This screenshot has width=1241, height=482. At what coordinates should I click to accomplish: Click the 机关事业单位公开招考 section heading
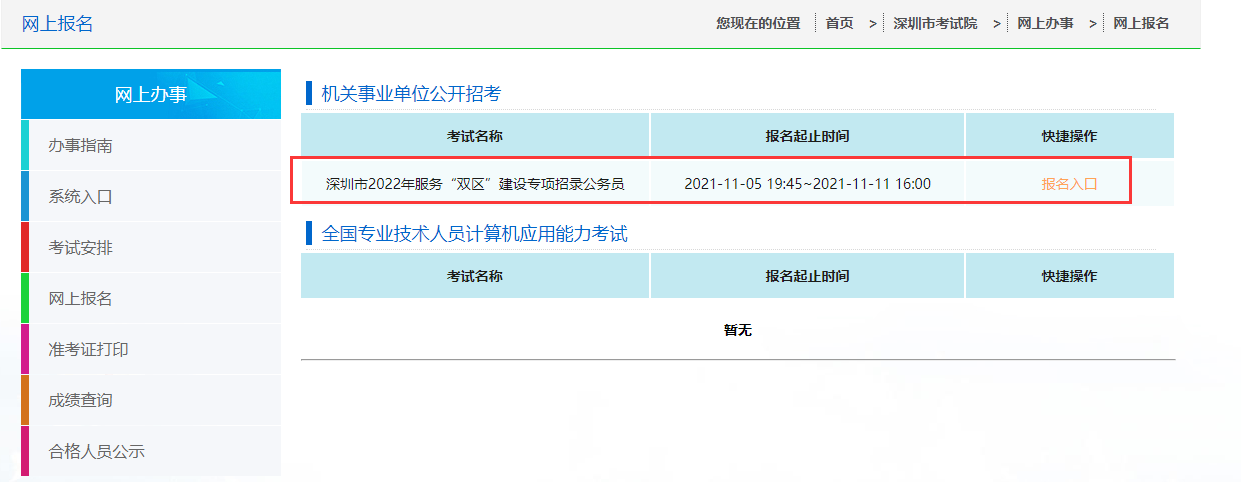point(411,94)
